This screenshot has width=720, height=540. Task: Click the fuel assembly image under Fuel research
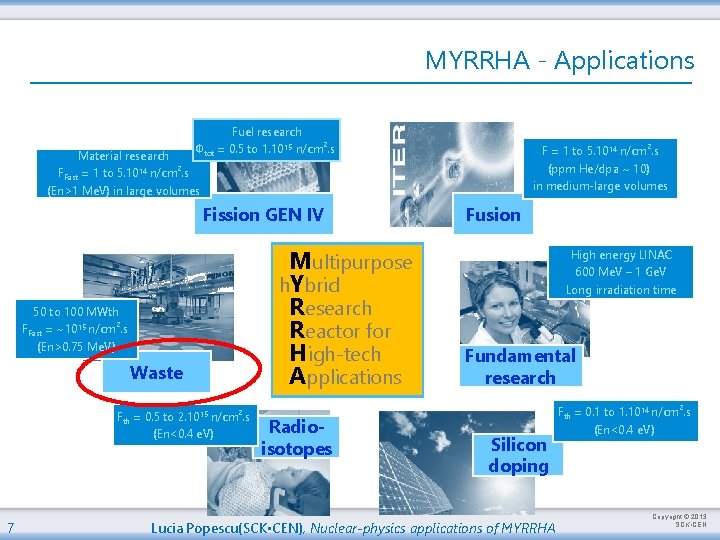pyautogui.click(x=273, y=177)
